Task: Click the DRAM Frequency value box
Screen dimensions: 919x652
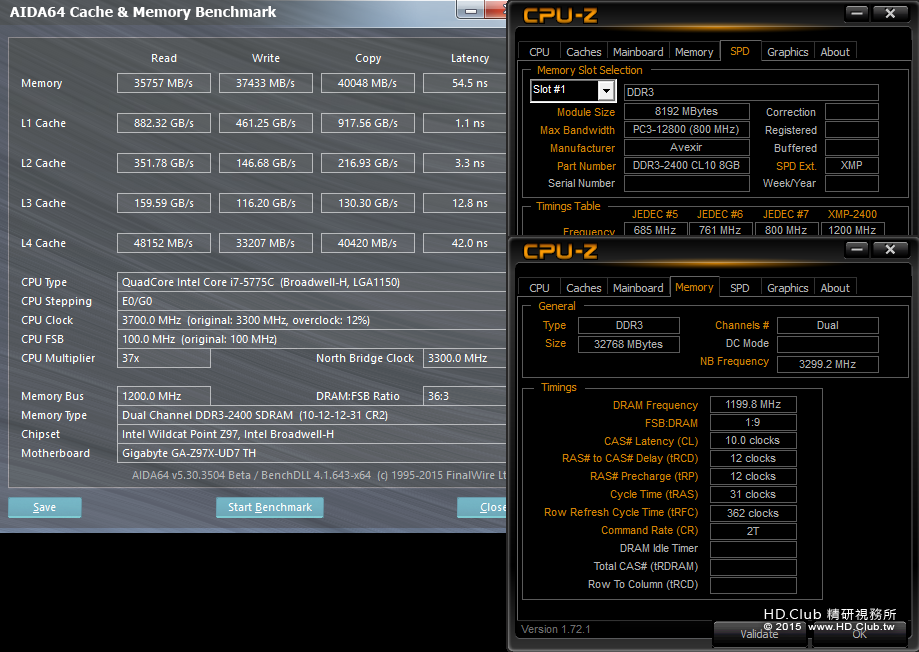Action: [753, 405]
